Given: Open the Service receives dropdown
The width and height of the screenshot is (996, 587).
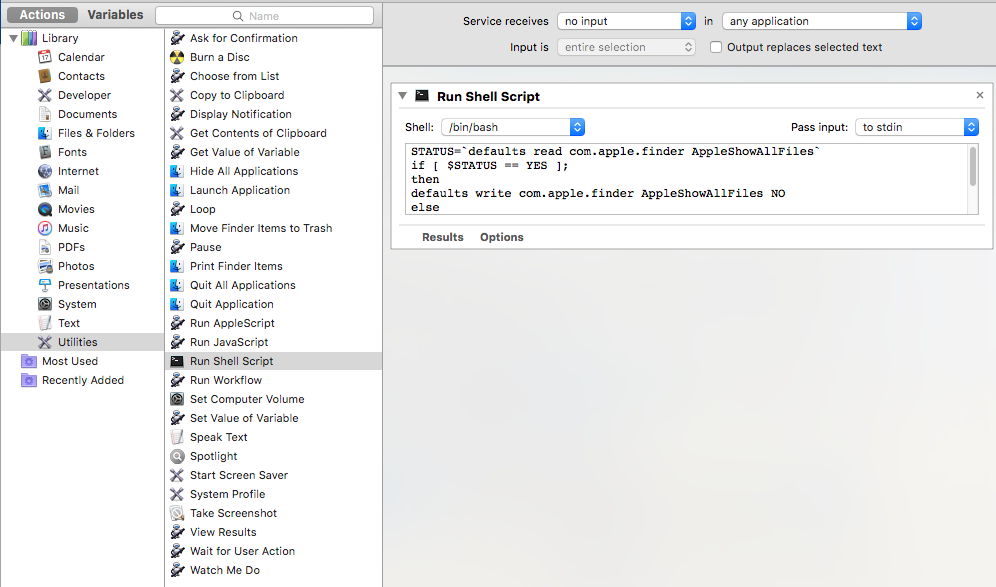Looking at the screenshot, I should point(626,20).
